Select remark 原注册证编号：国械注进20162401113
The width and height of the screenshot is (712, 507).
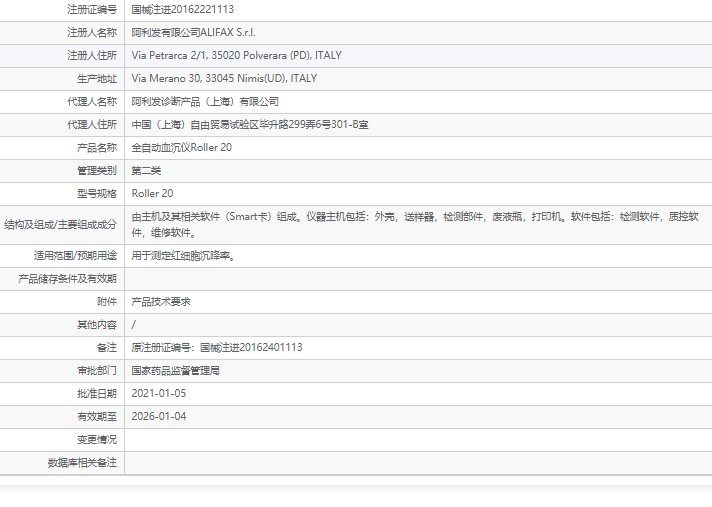click(x=217, y=347)
